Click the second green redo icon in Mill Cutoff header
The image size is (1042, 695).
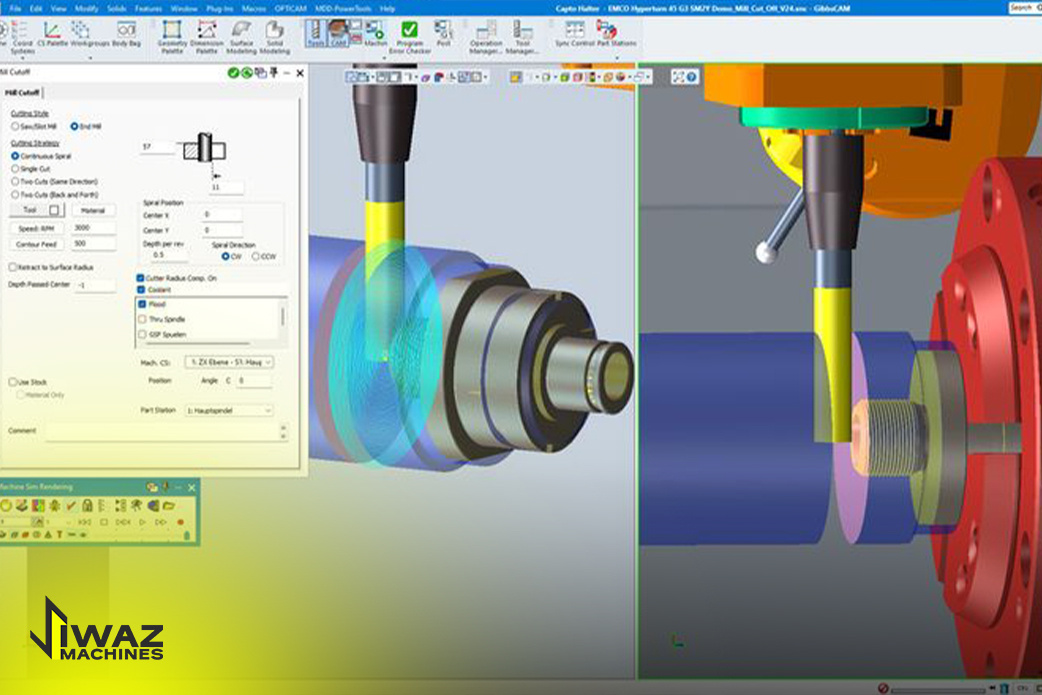tap(247, 73)
